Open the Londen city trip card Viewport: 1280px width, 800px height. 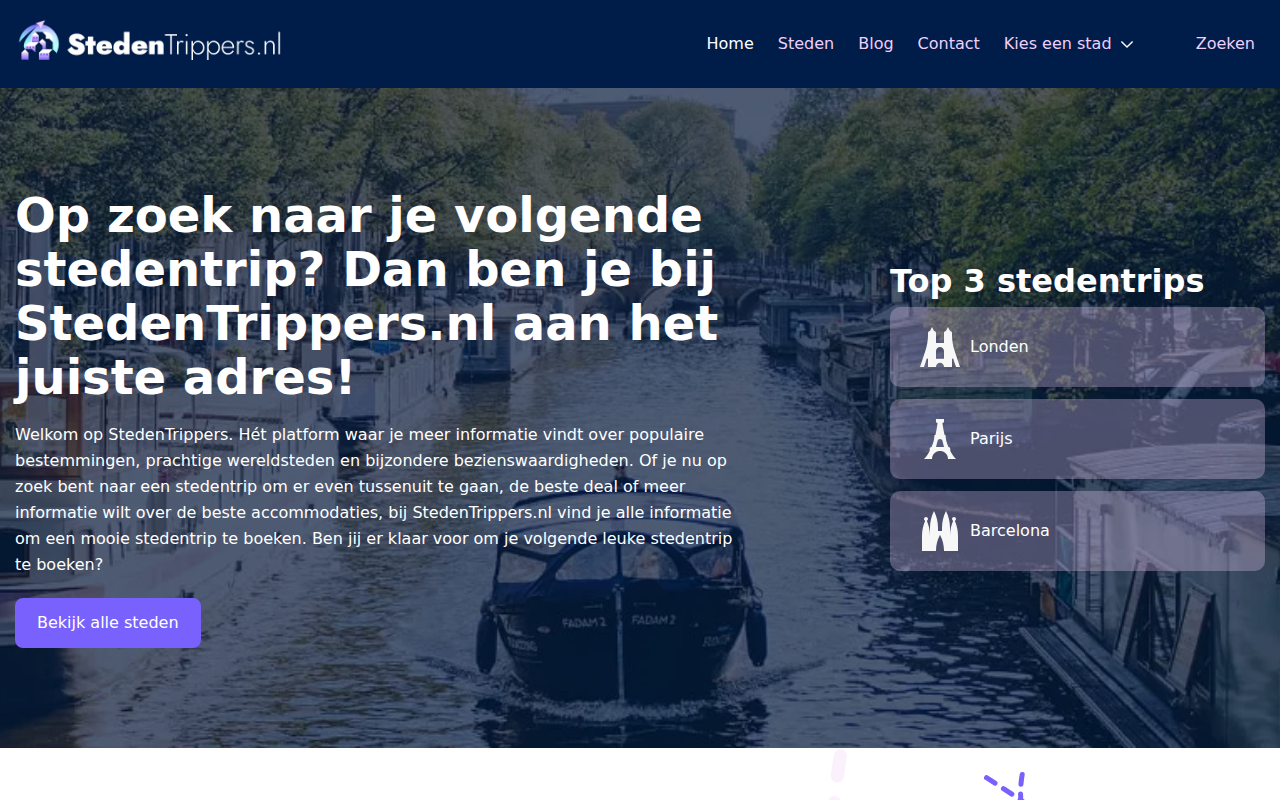(1077, 347)
